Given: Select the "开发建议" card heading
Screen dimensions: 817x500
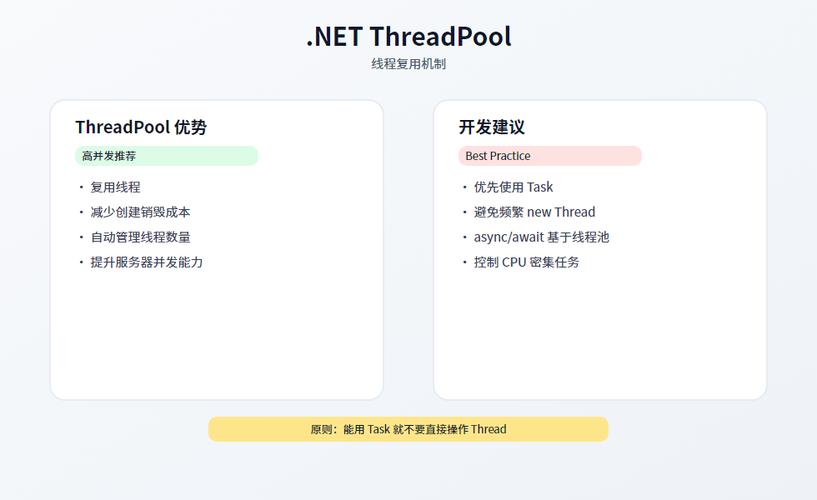Looking at the screenshot, I should [492, 127].
